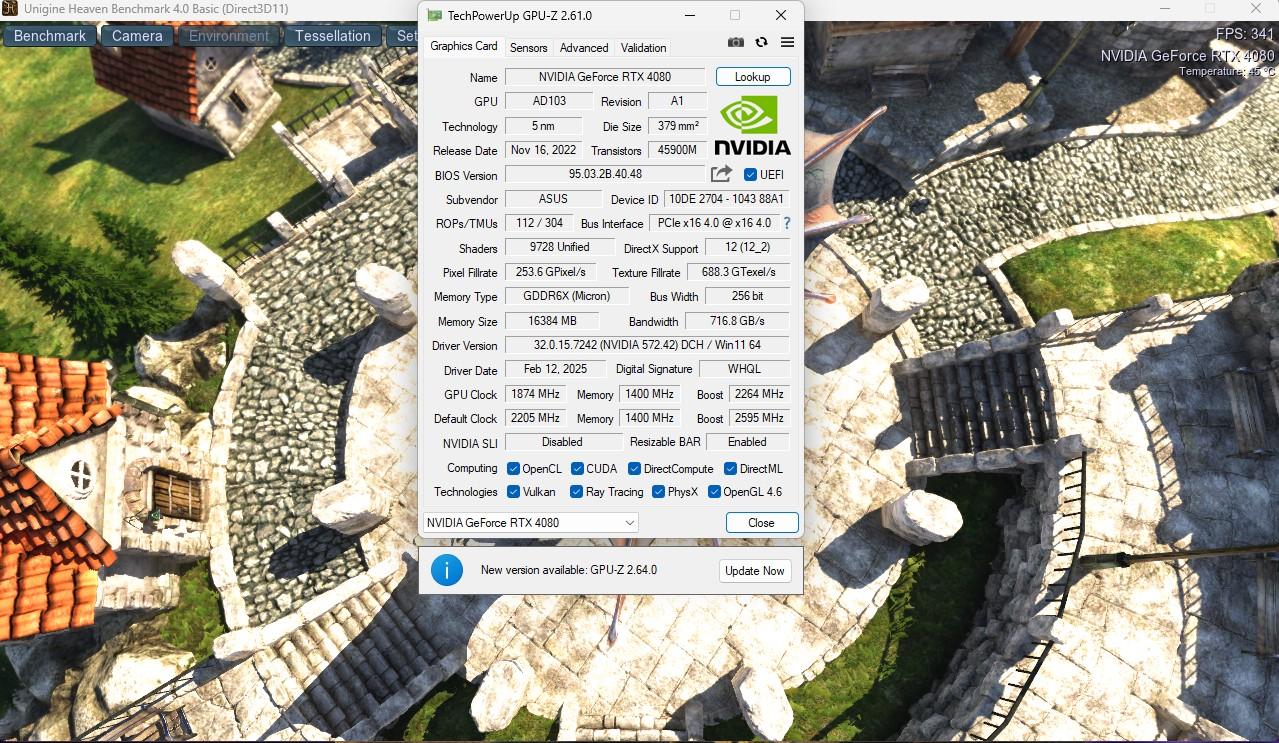Screen dimensions: 1279x743
Task: Click the NVIDIA logo image
Action: point(752,126)
